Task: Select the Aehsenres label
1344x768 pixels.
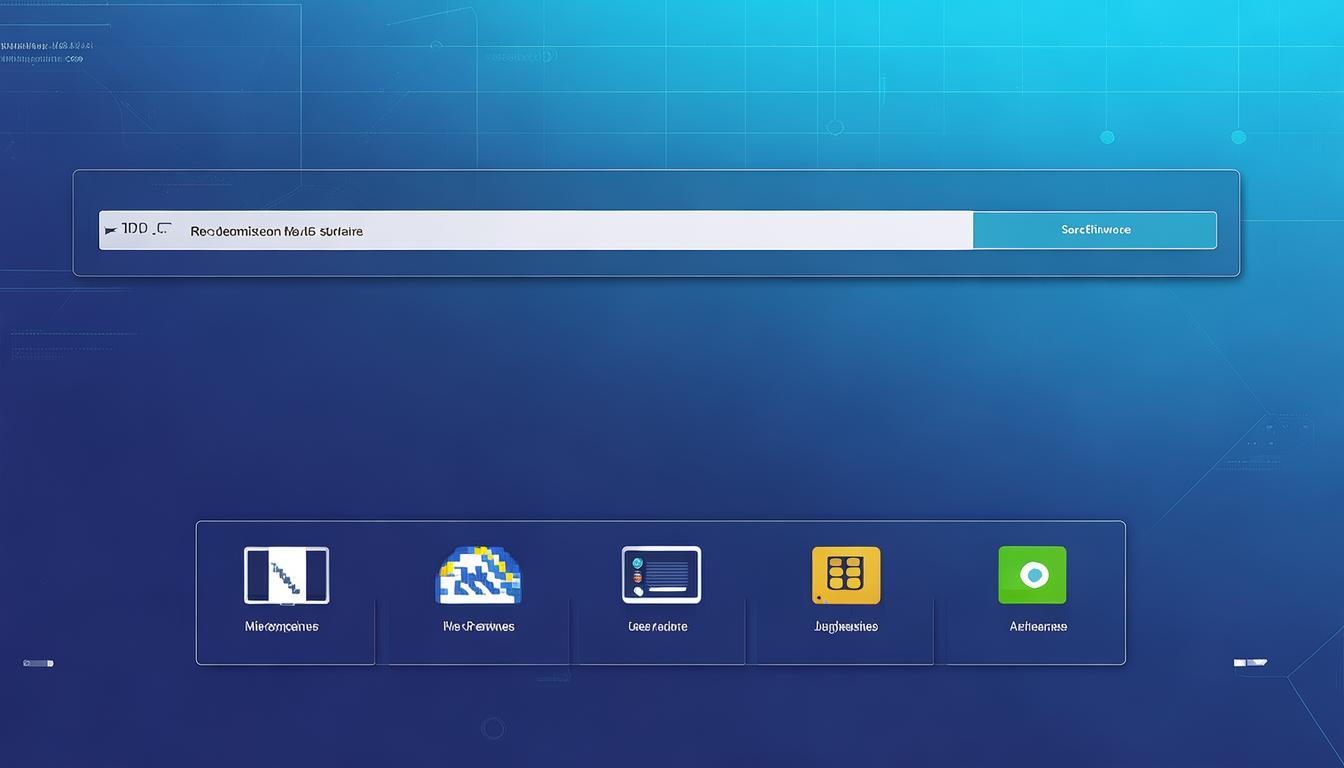Action: click(1038, 627)
